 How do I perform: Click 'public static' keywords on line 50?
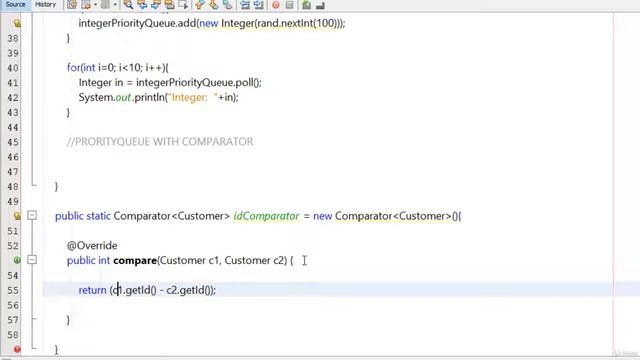(83, 216)
